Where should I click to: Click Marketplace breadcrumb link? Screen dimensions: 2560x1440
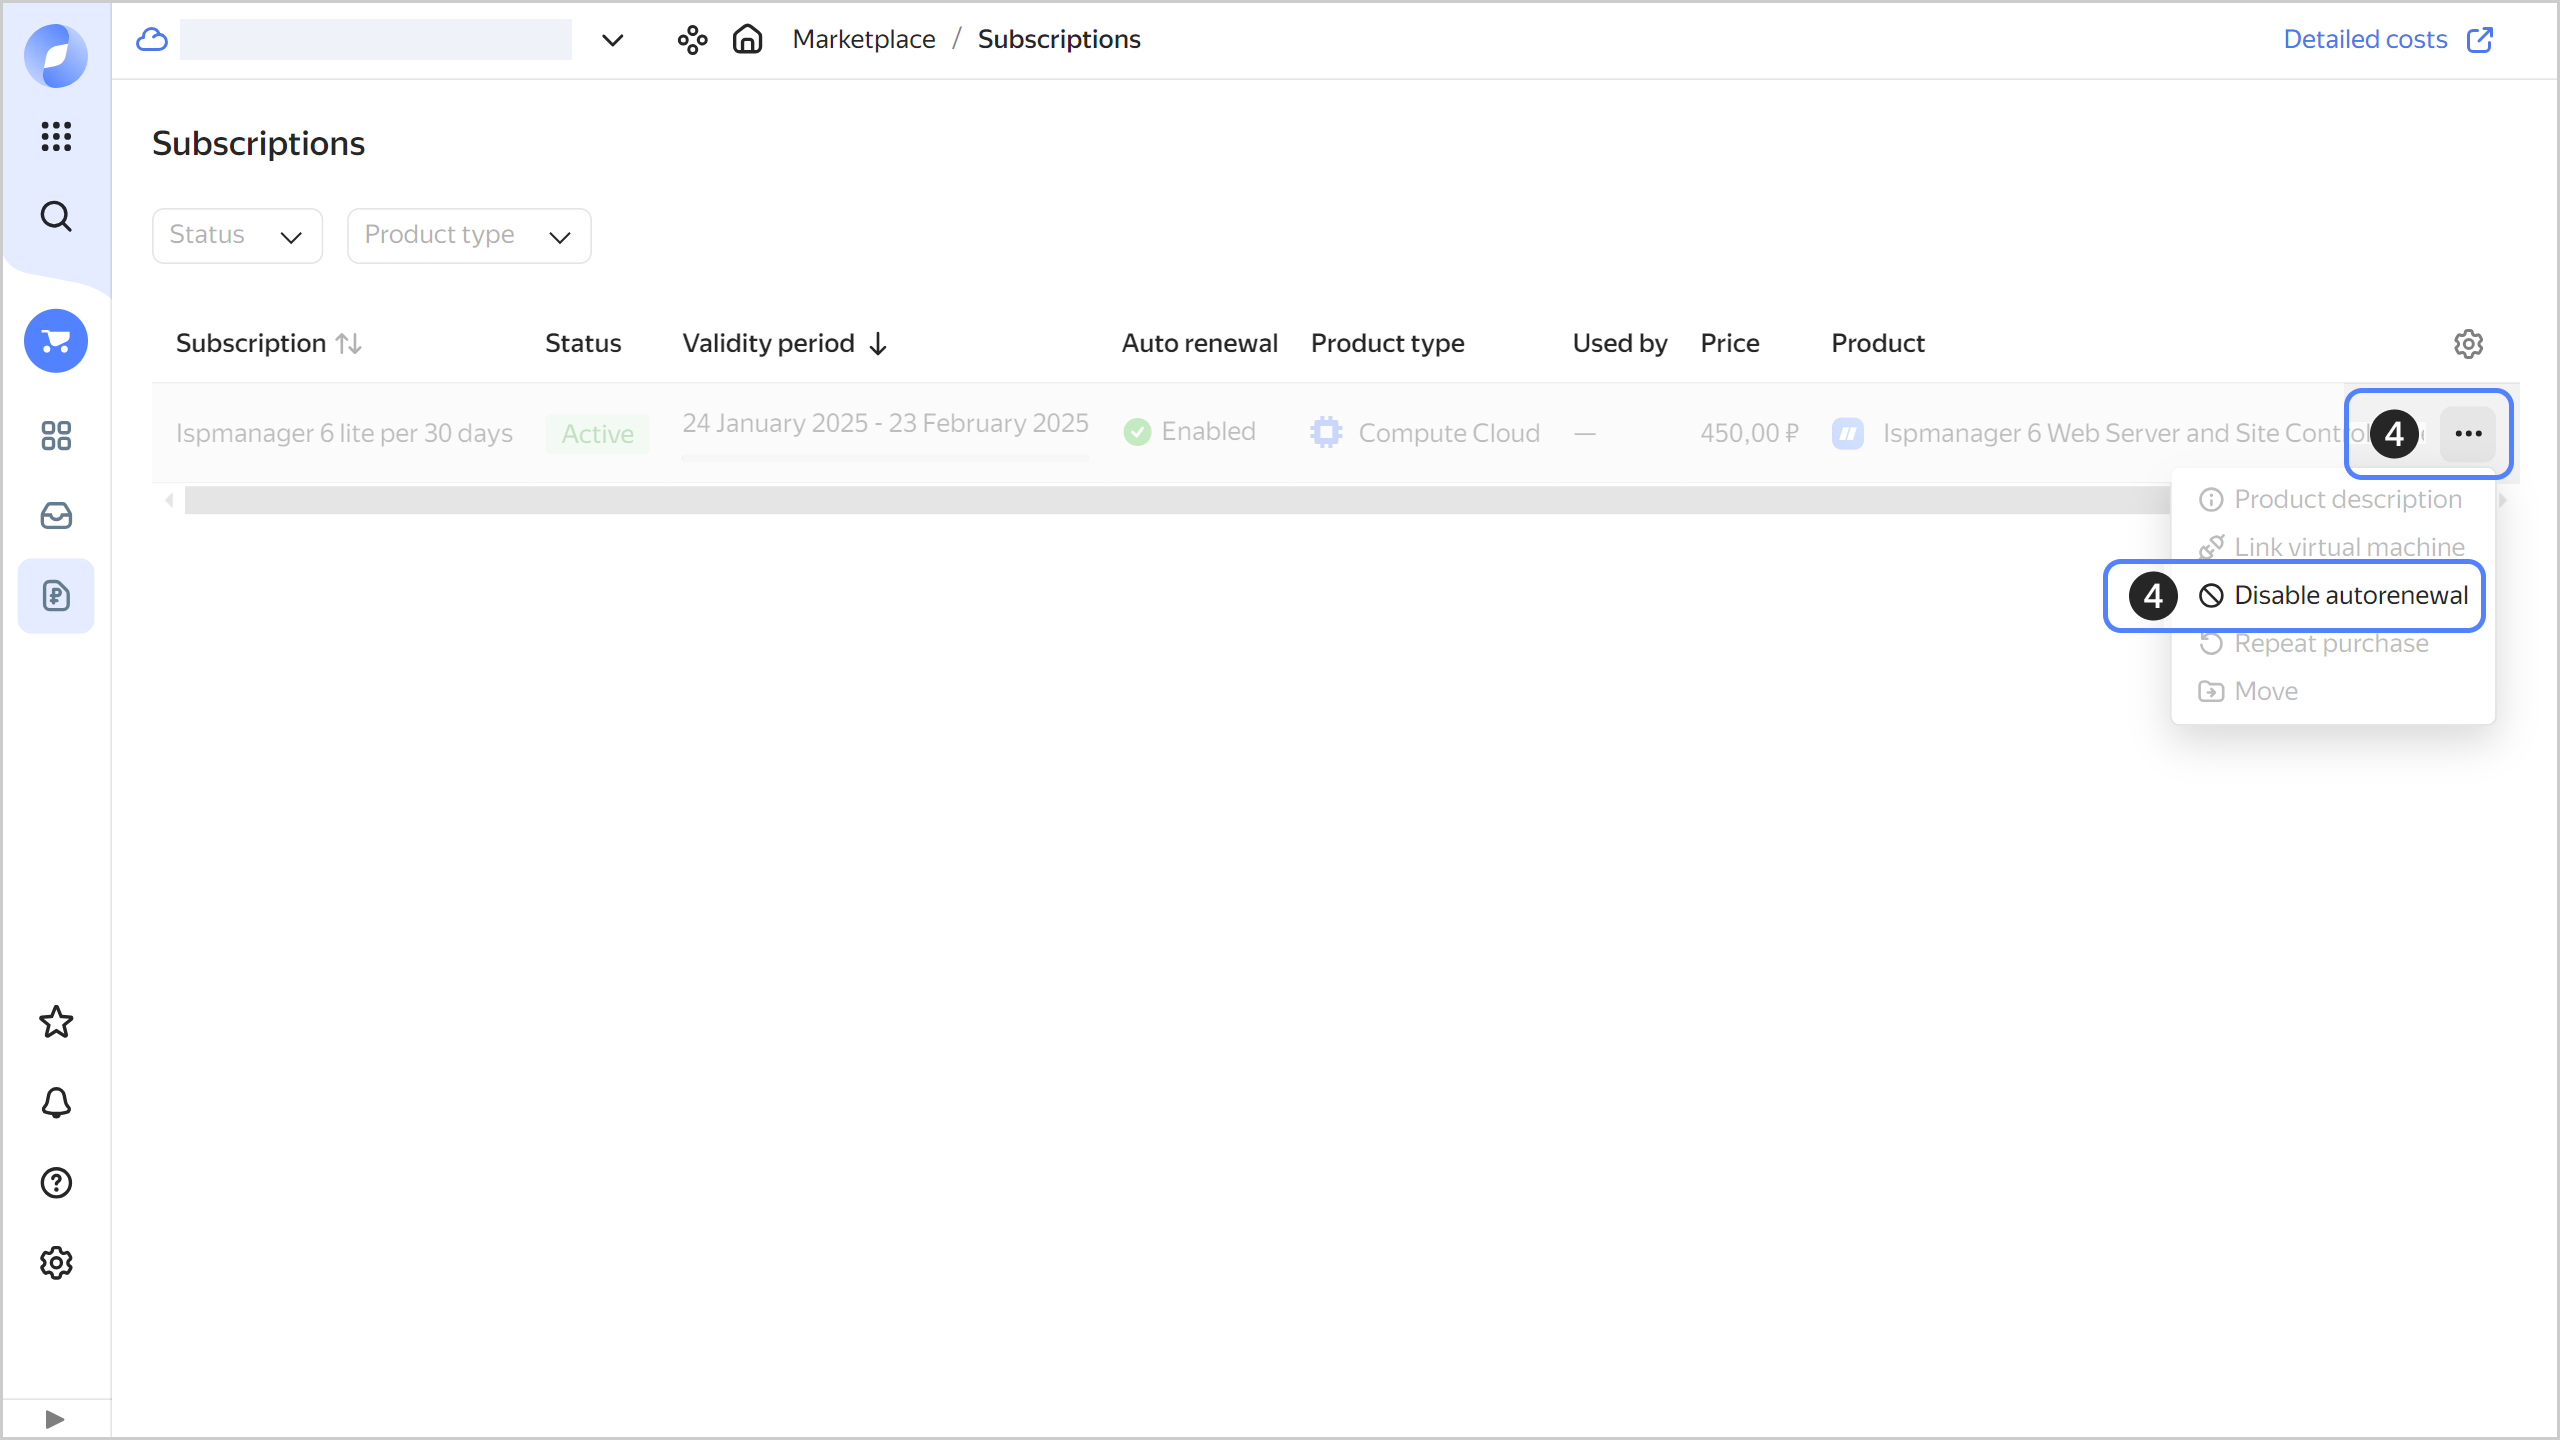pyautogui.click(x=863, y=39)
